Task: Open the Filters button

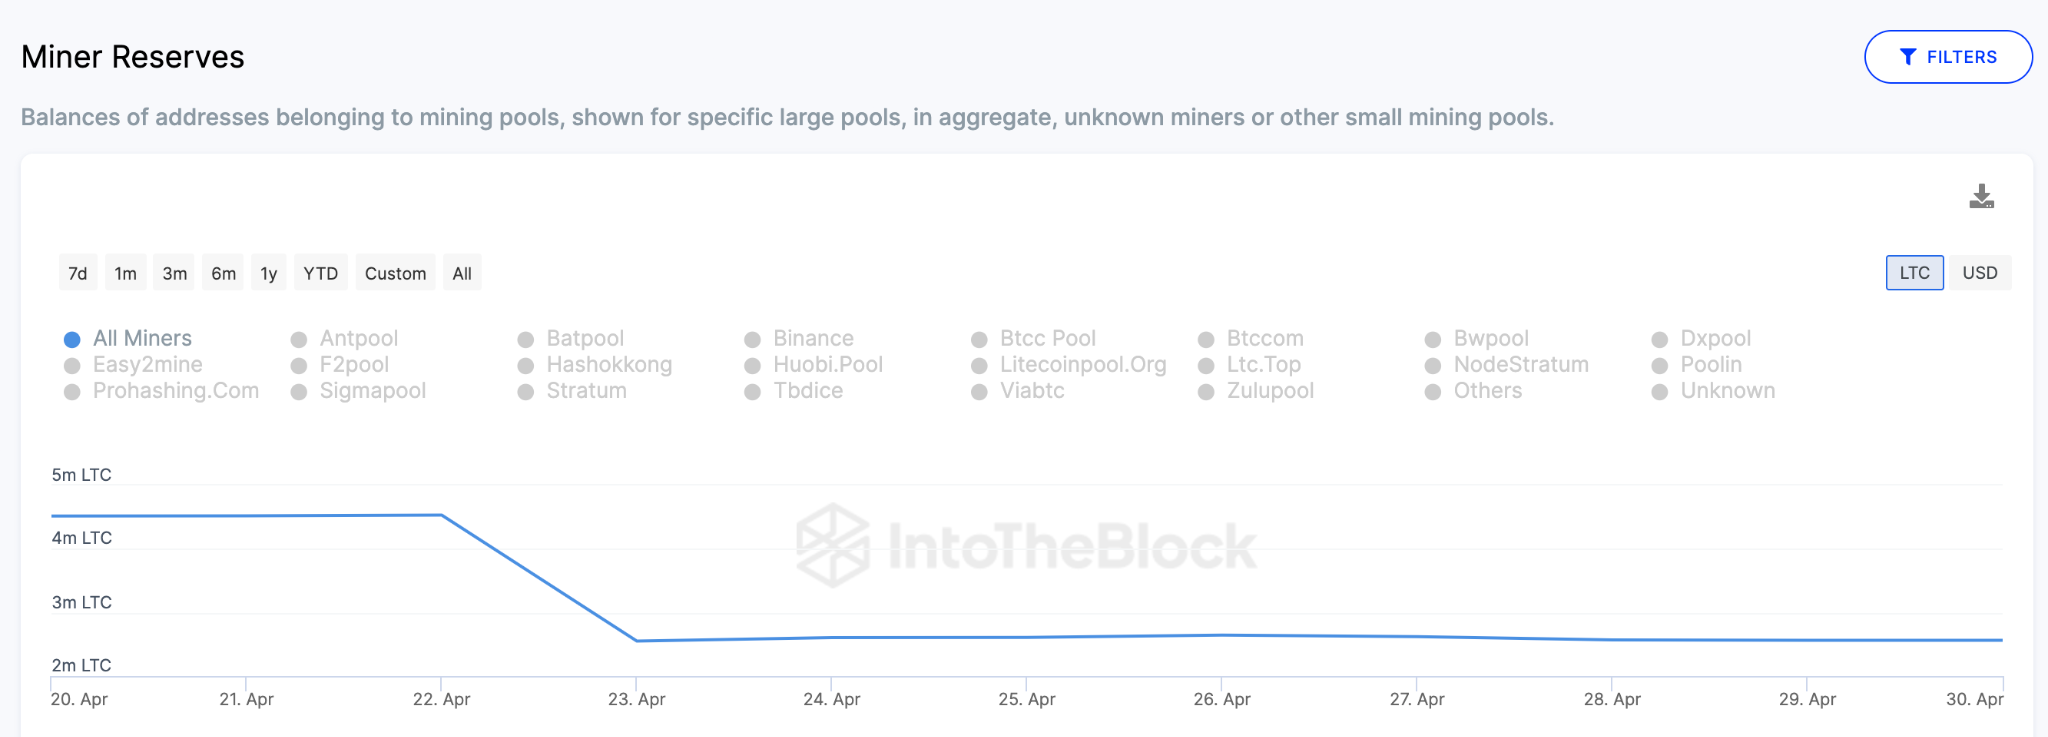Action: click(x=1947, y=57)
